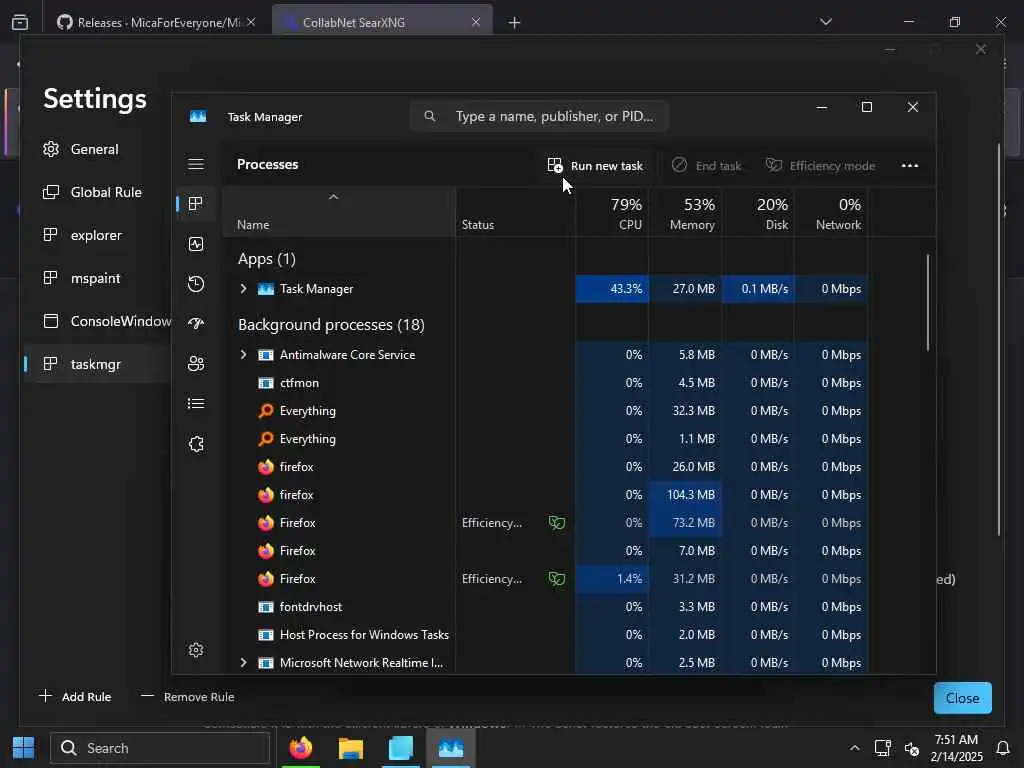
Task: Open File Explorer from the taskbar
Action: click(x=351, y=748)
